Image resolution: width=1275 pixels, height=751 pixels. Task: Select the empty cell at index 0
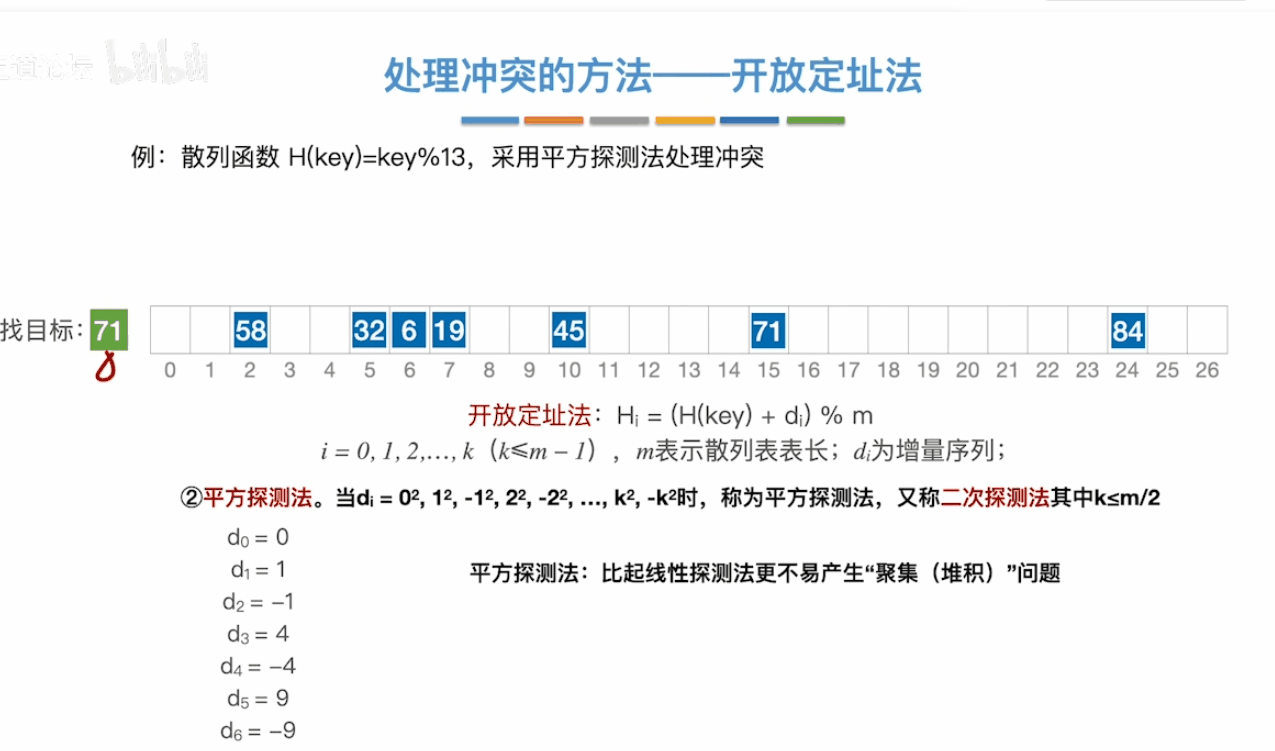click(x=169, y=330)
